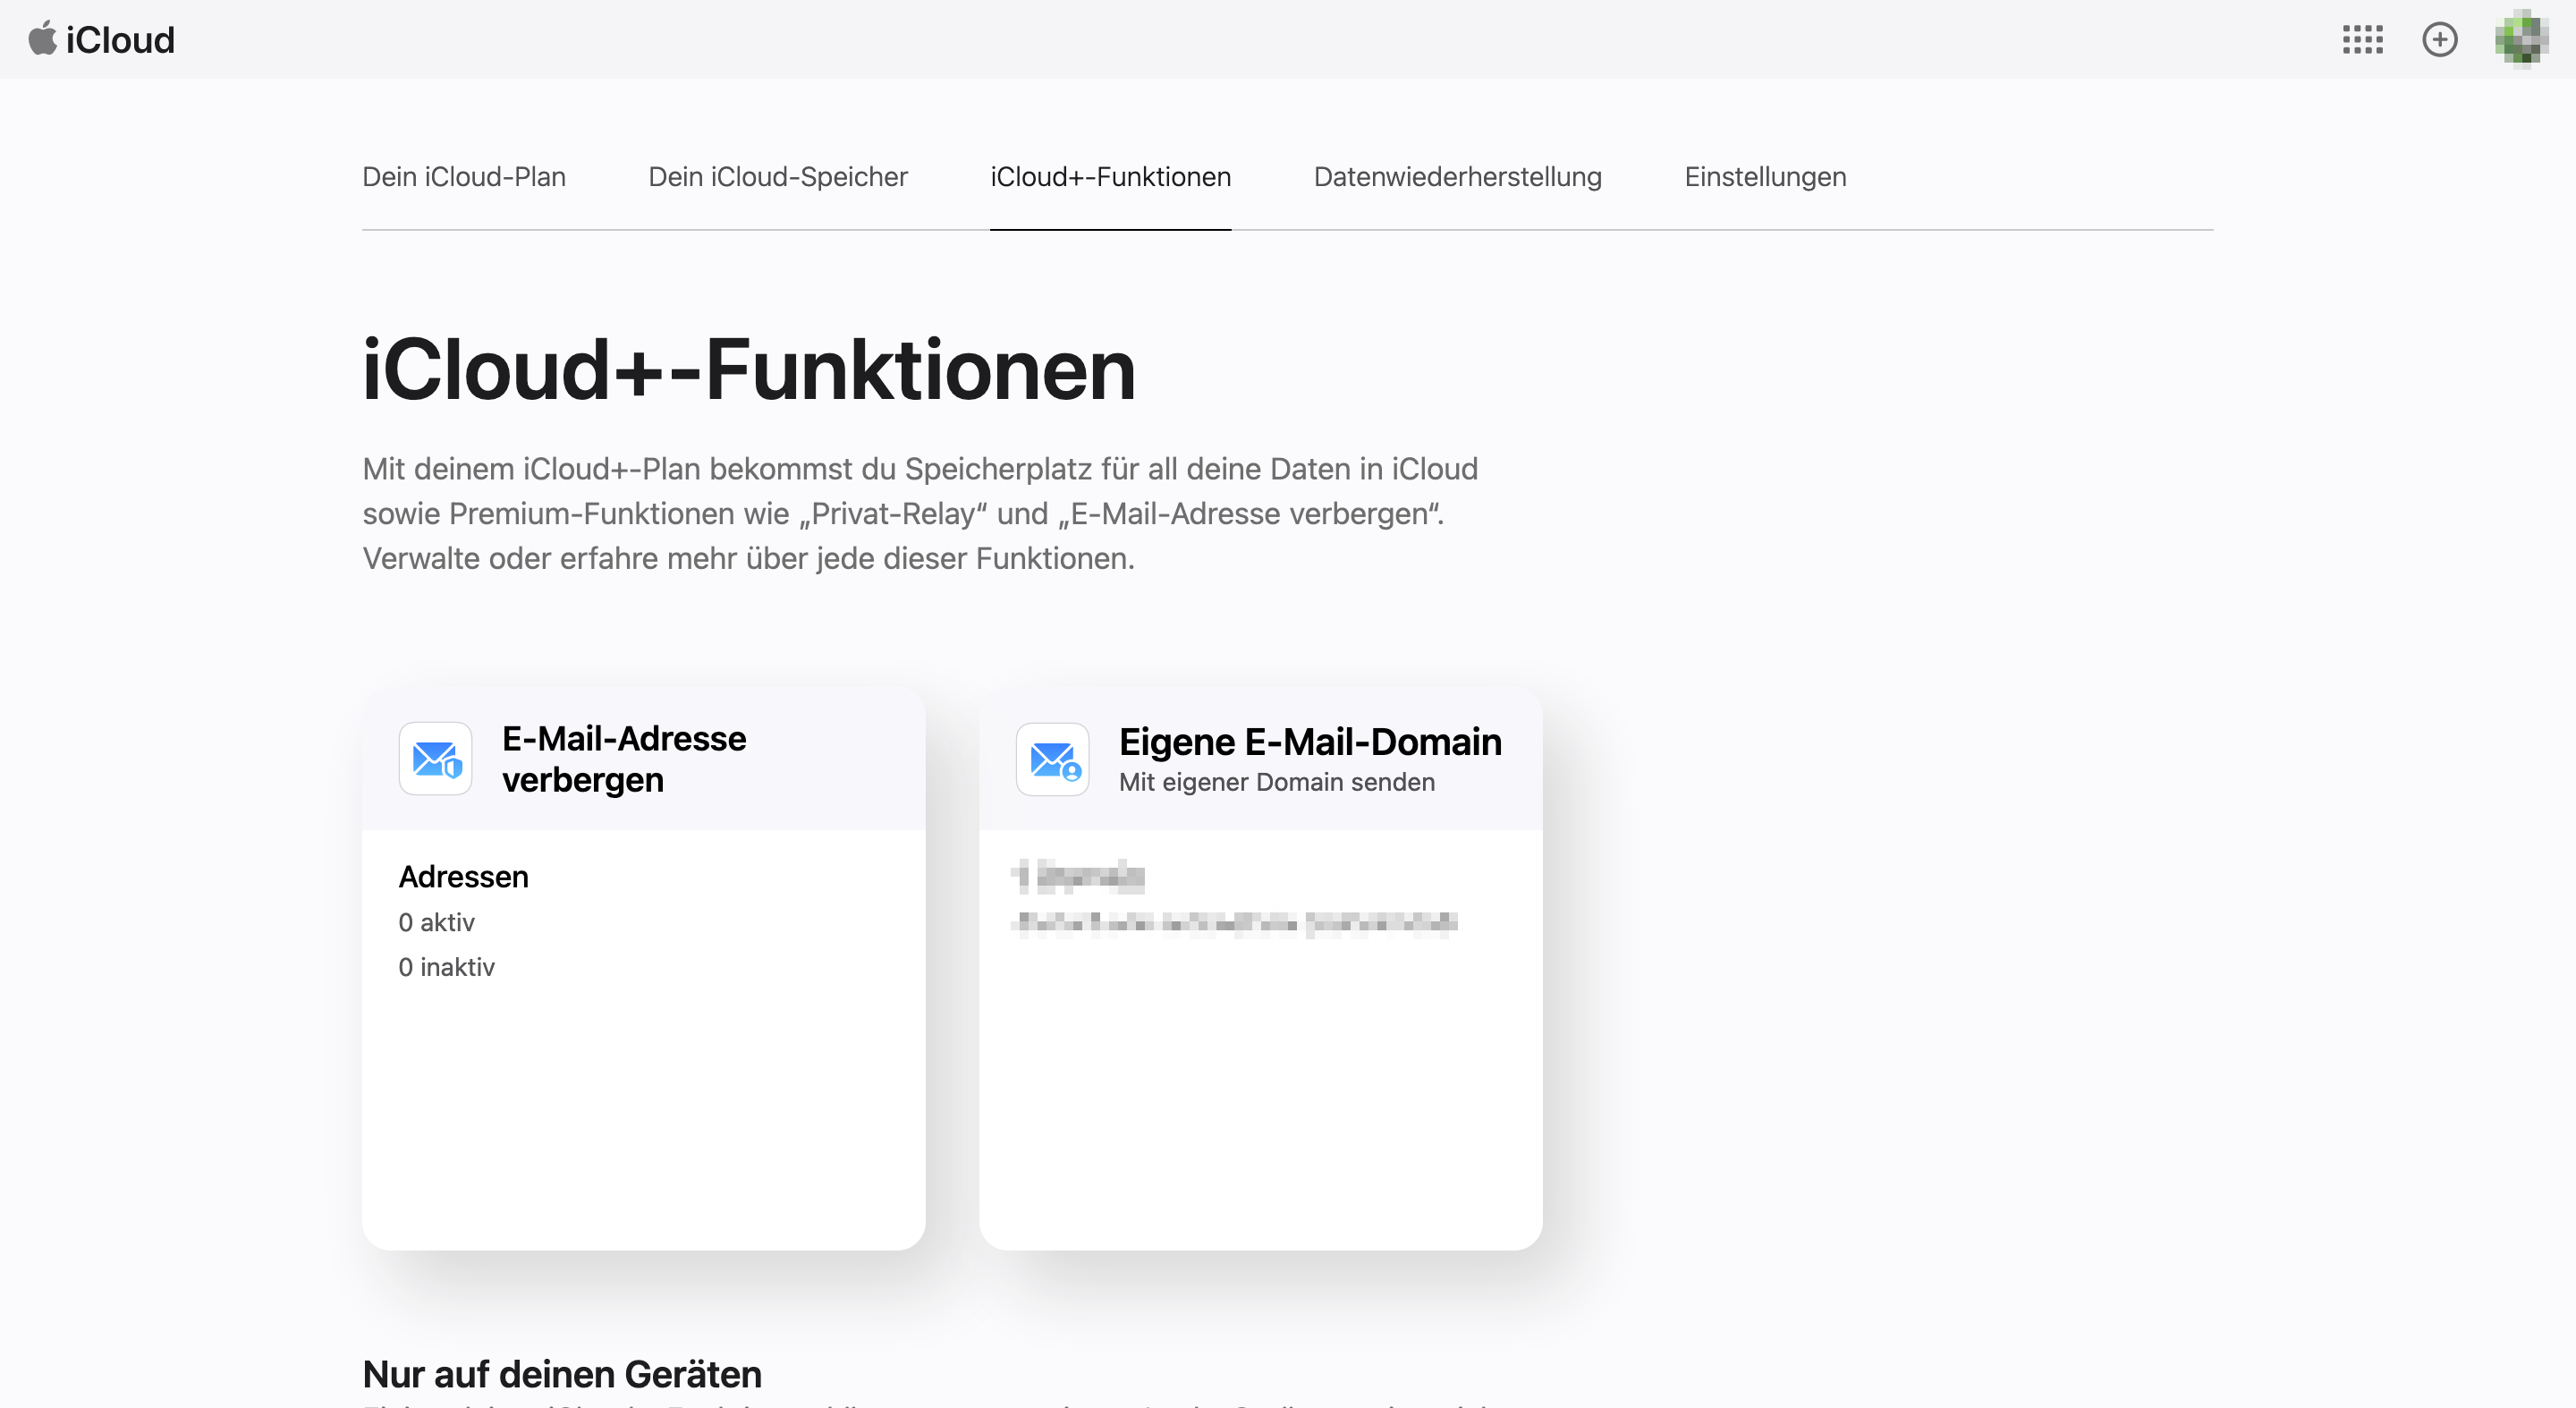
Task: Click the '0 inaktiv' text
Action: click(447, 967)
